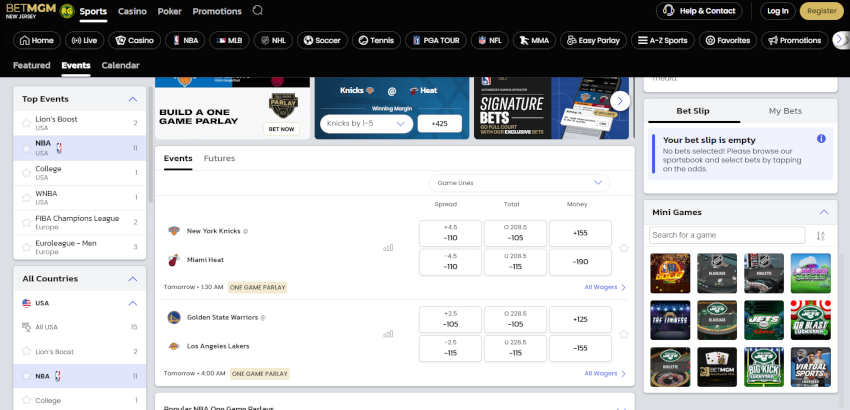Pick Lakers moneyline -155
The height and width of the screenshot is (410, 850).
pos(580,348)
